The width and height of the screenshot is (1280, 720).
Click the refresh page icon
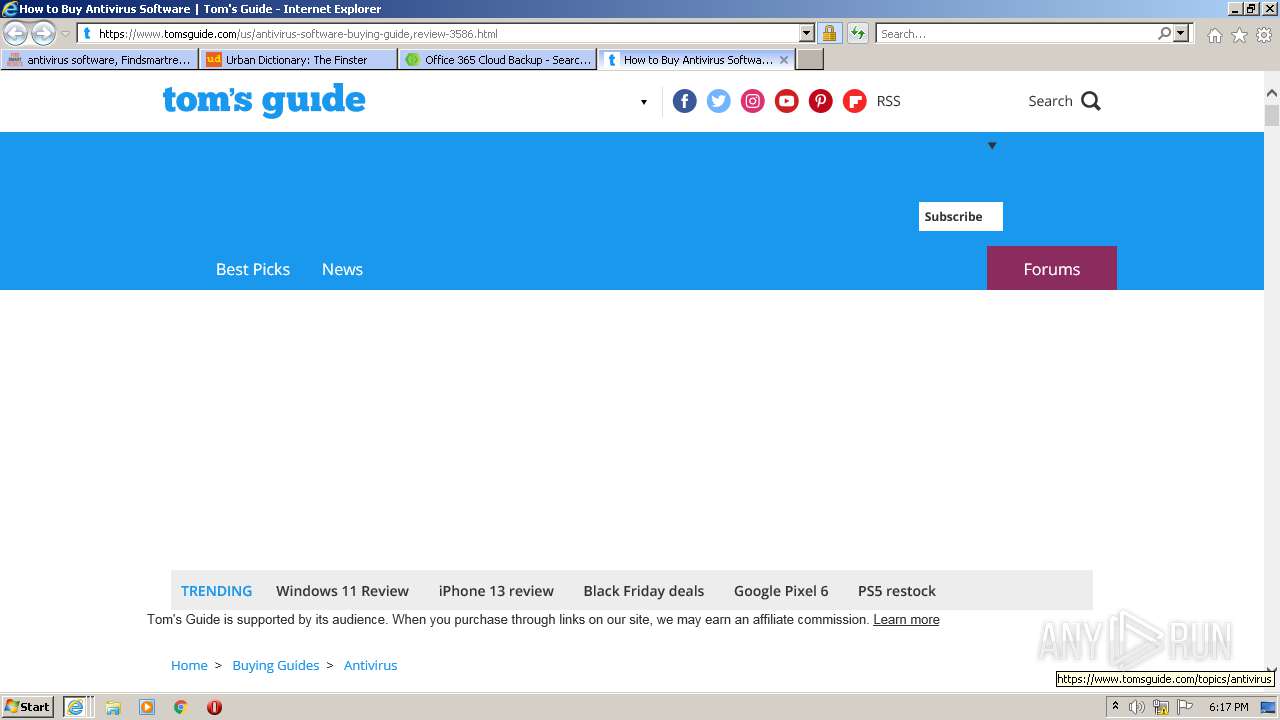857,33
